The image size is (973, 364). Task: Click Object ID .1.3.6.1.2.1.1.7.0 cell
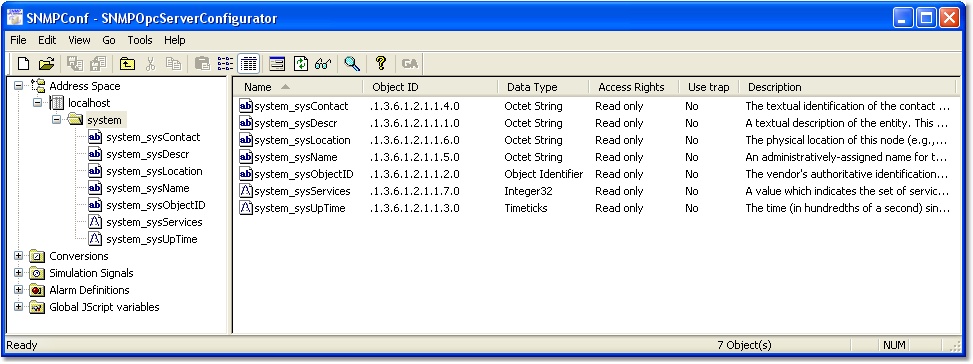point(414,191)
